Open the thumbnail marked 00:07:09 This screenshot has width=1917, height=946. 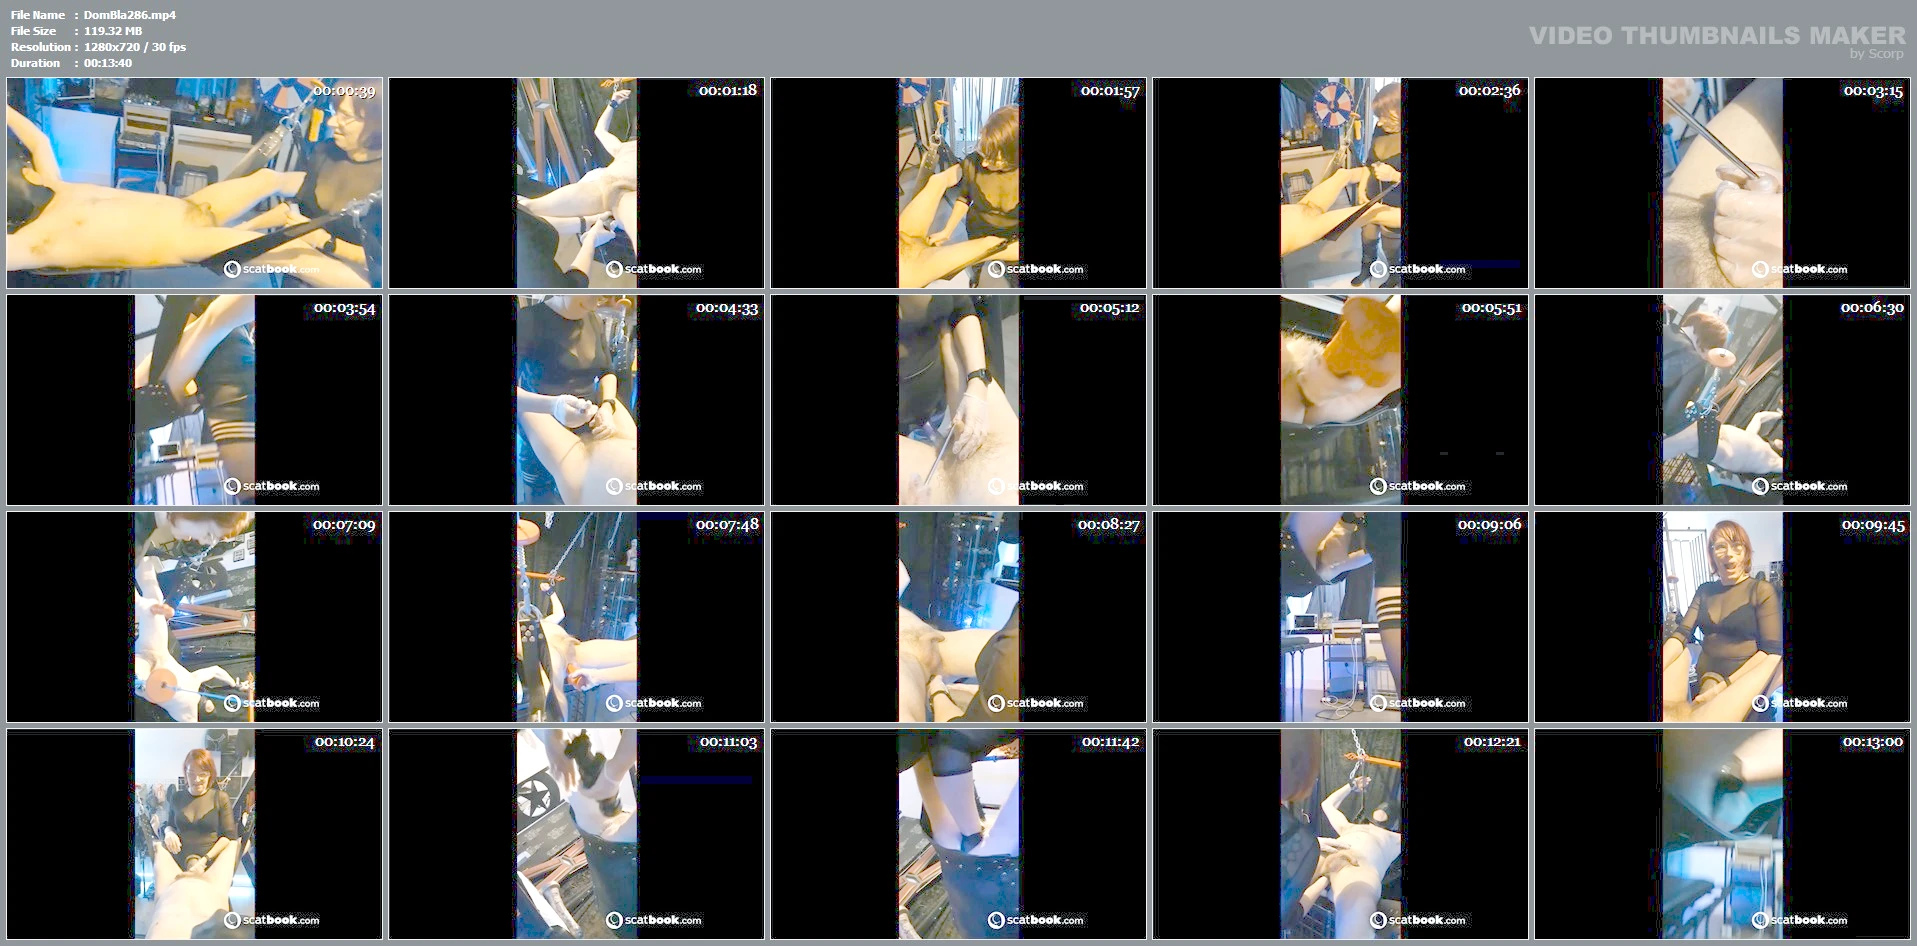194,617
